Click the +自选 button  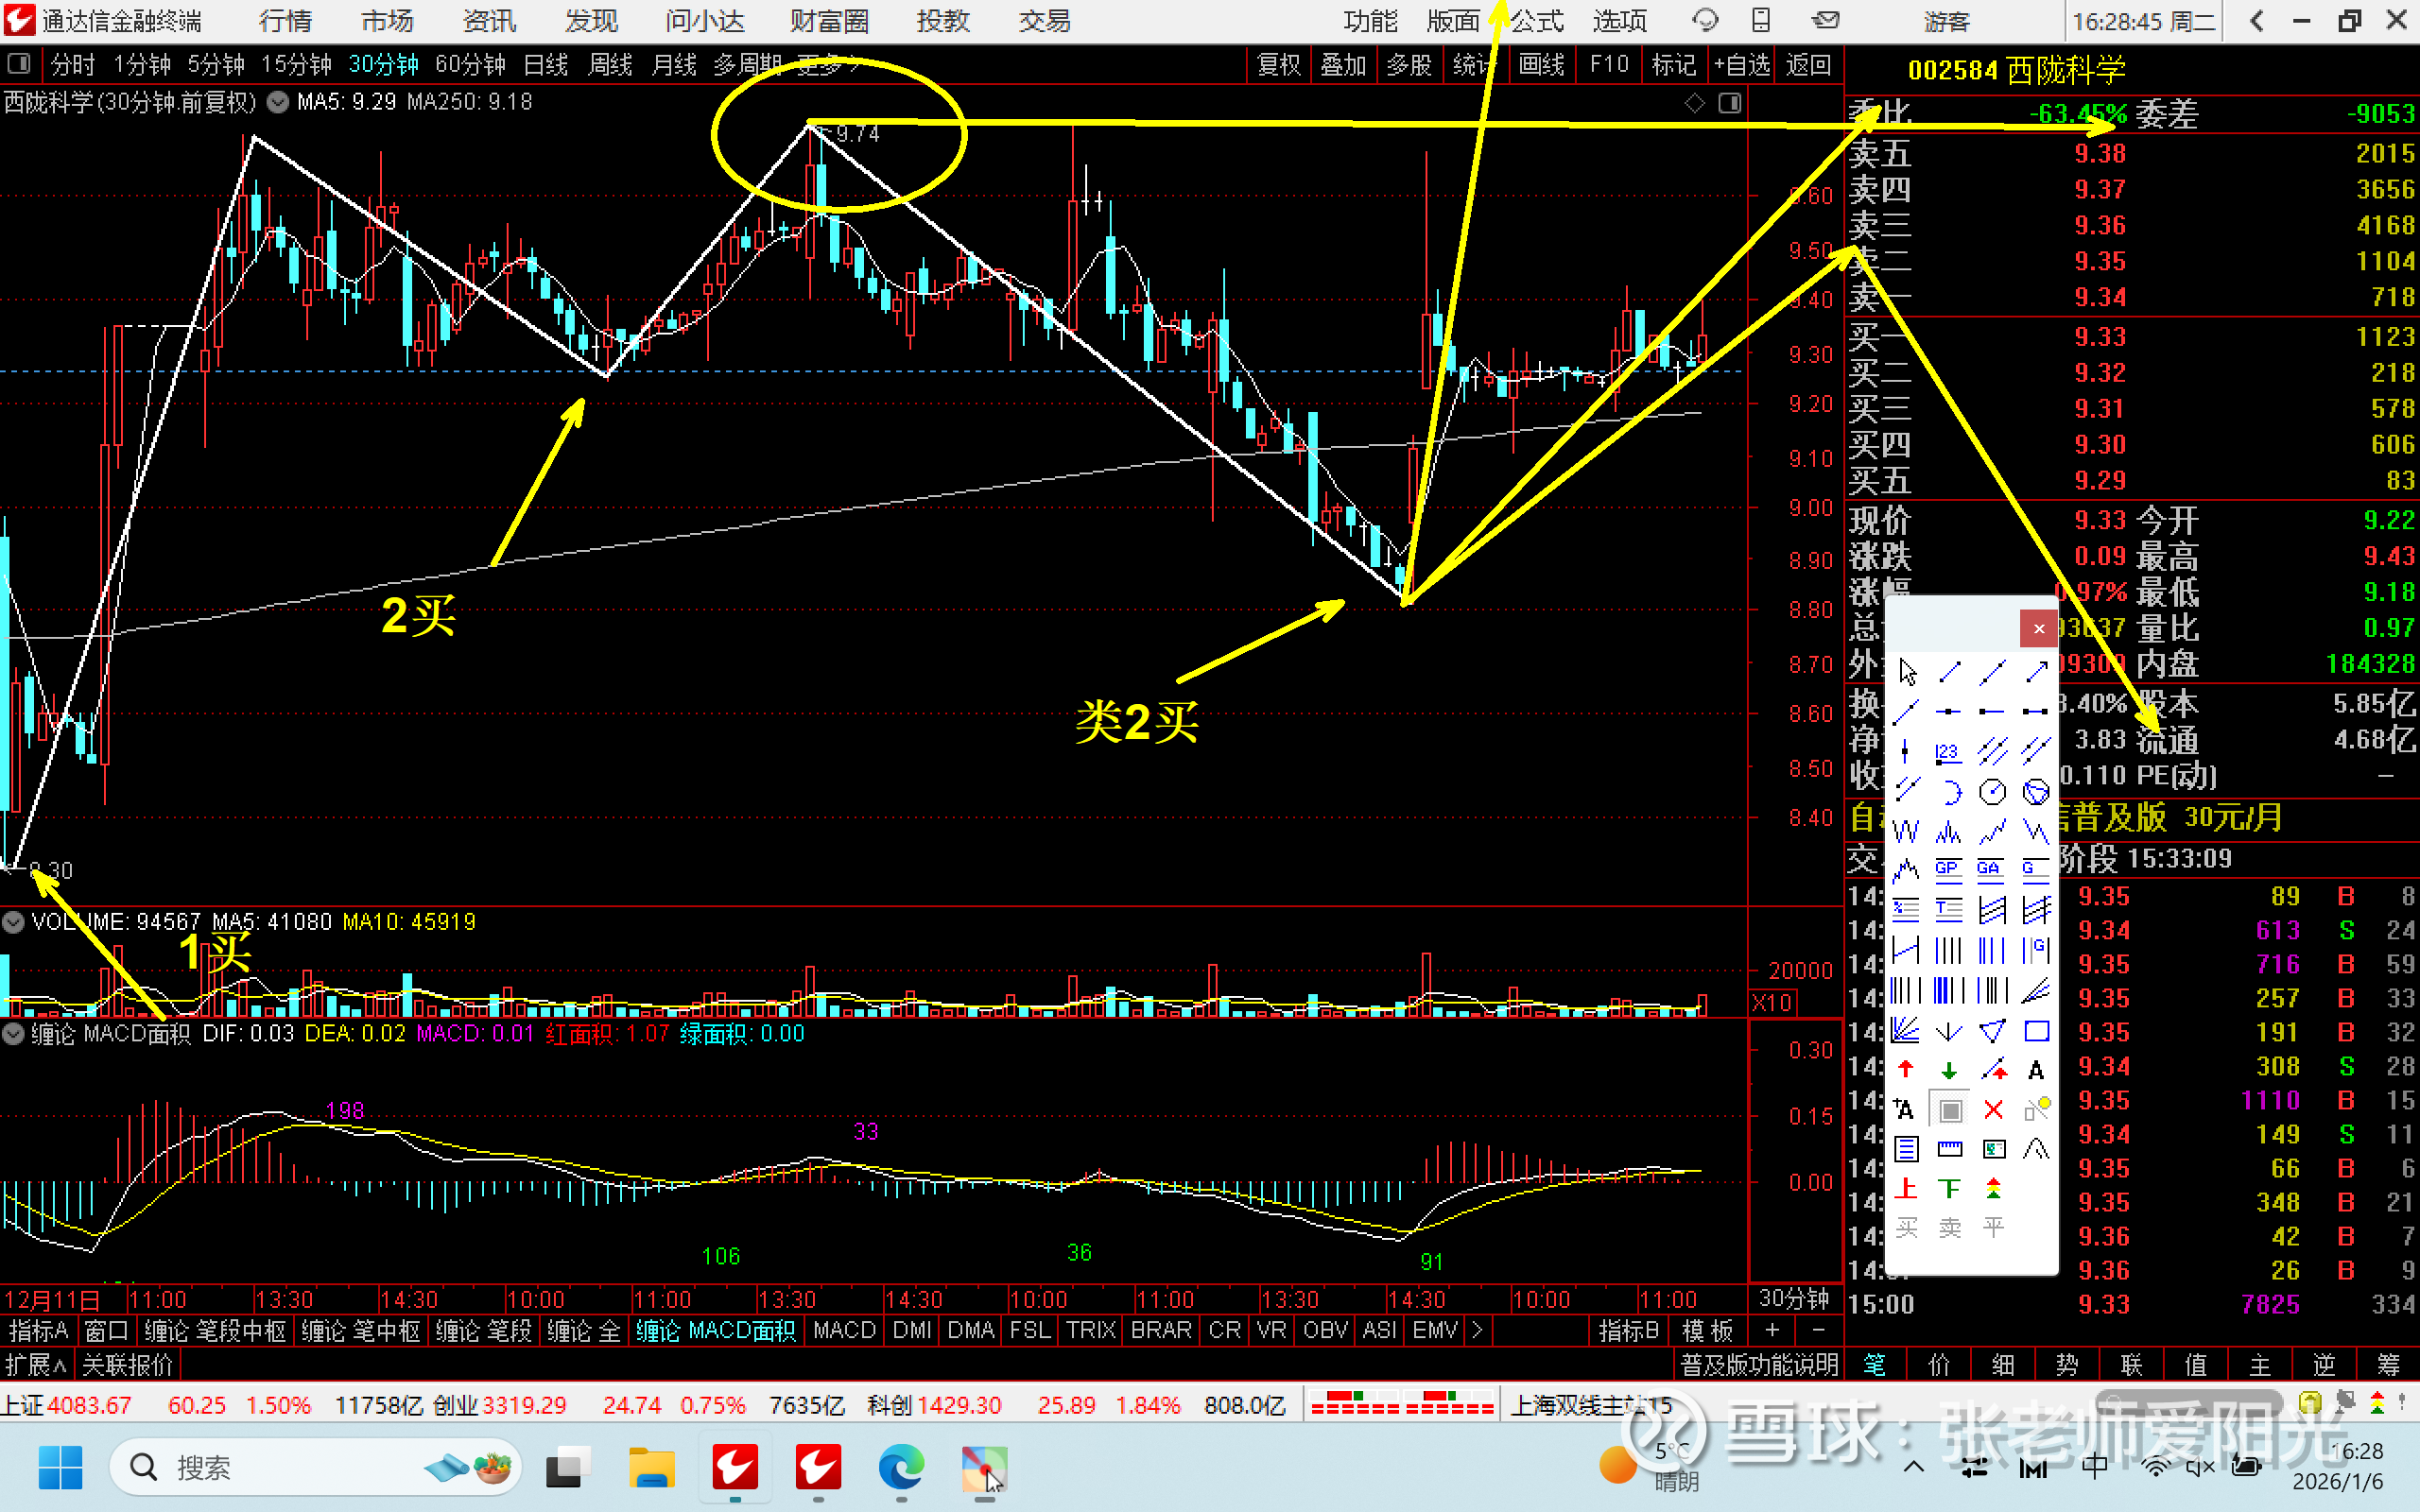coord(1742,65)
